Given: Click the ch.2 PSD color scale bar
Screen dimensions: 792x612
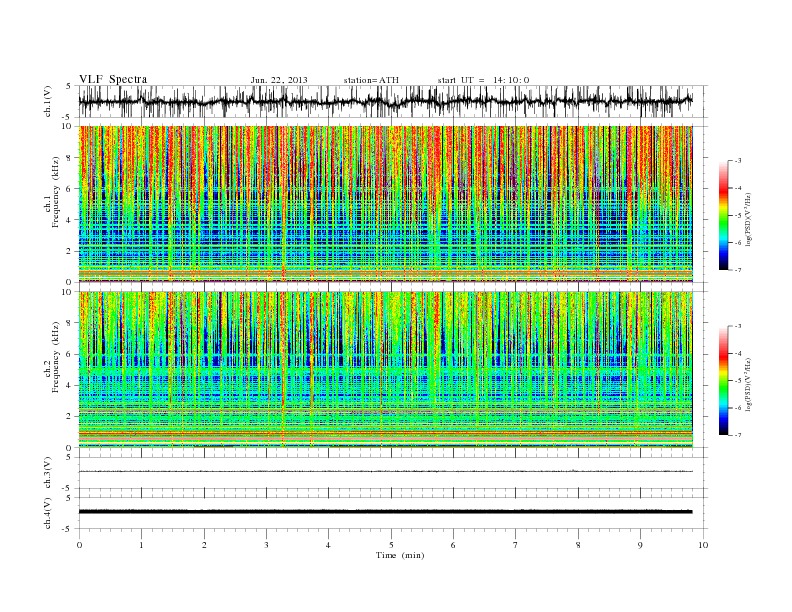Looking at the screenshot, I should pos(724,381).
